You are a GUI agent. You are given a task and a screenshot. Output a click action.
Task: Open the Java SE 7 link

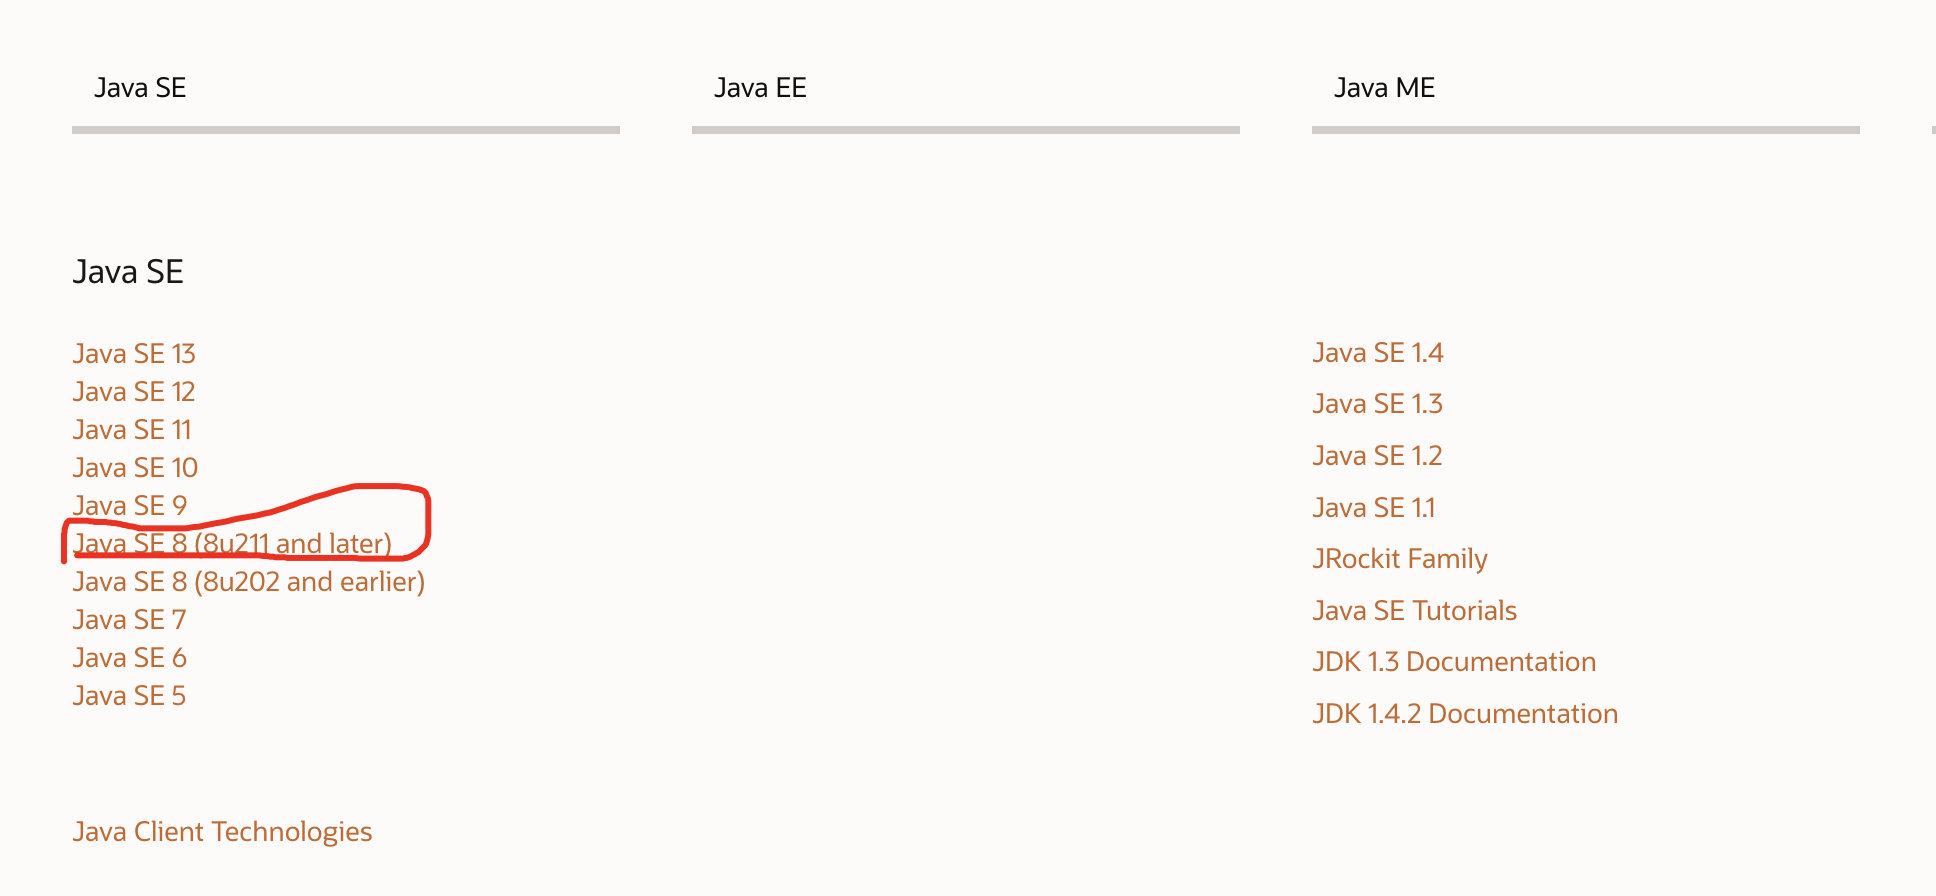pyautogui.click(x=130, y=620)
